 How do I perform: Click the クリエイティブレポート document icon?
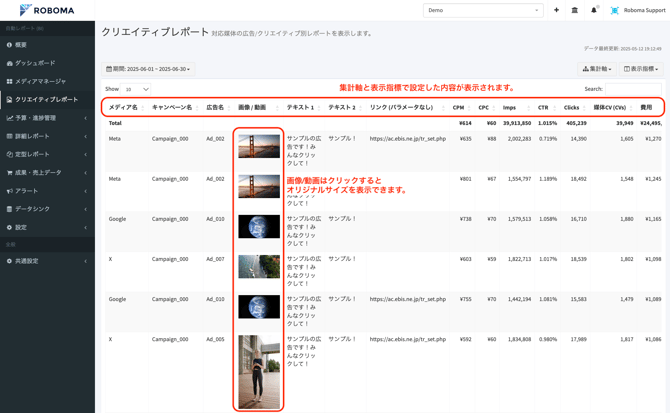[x=9, y=100]
